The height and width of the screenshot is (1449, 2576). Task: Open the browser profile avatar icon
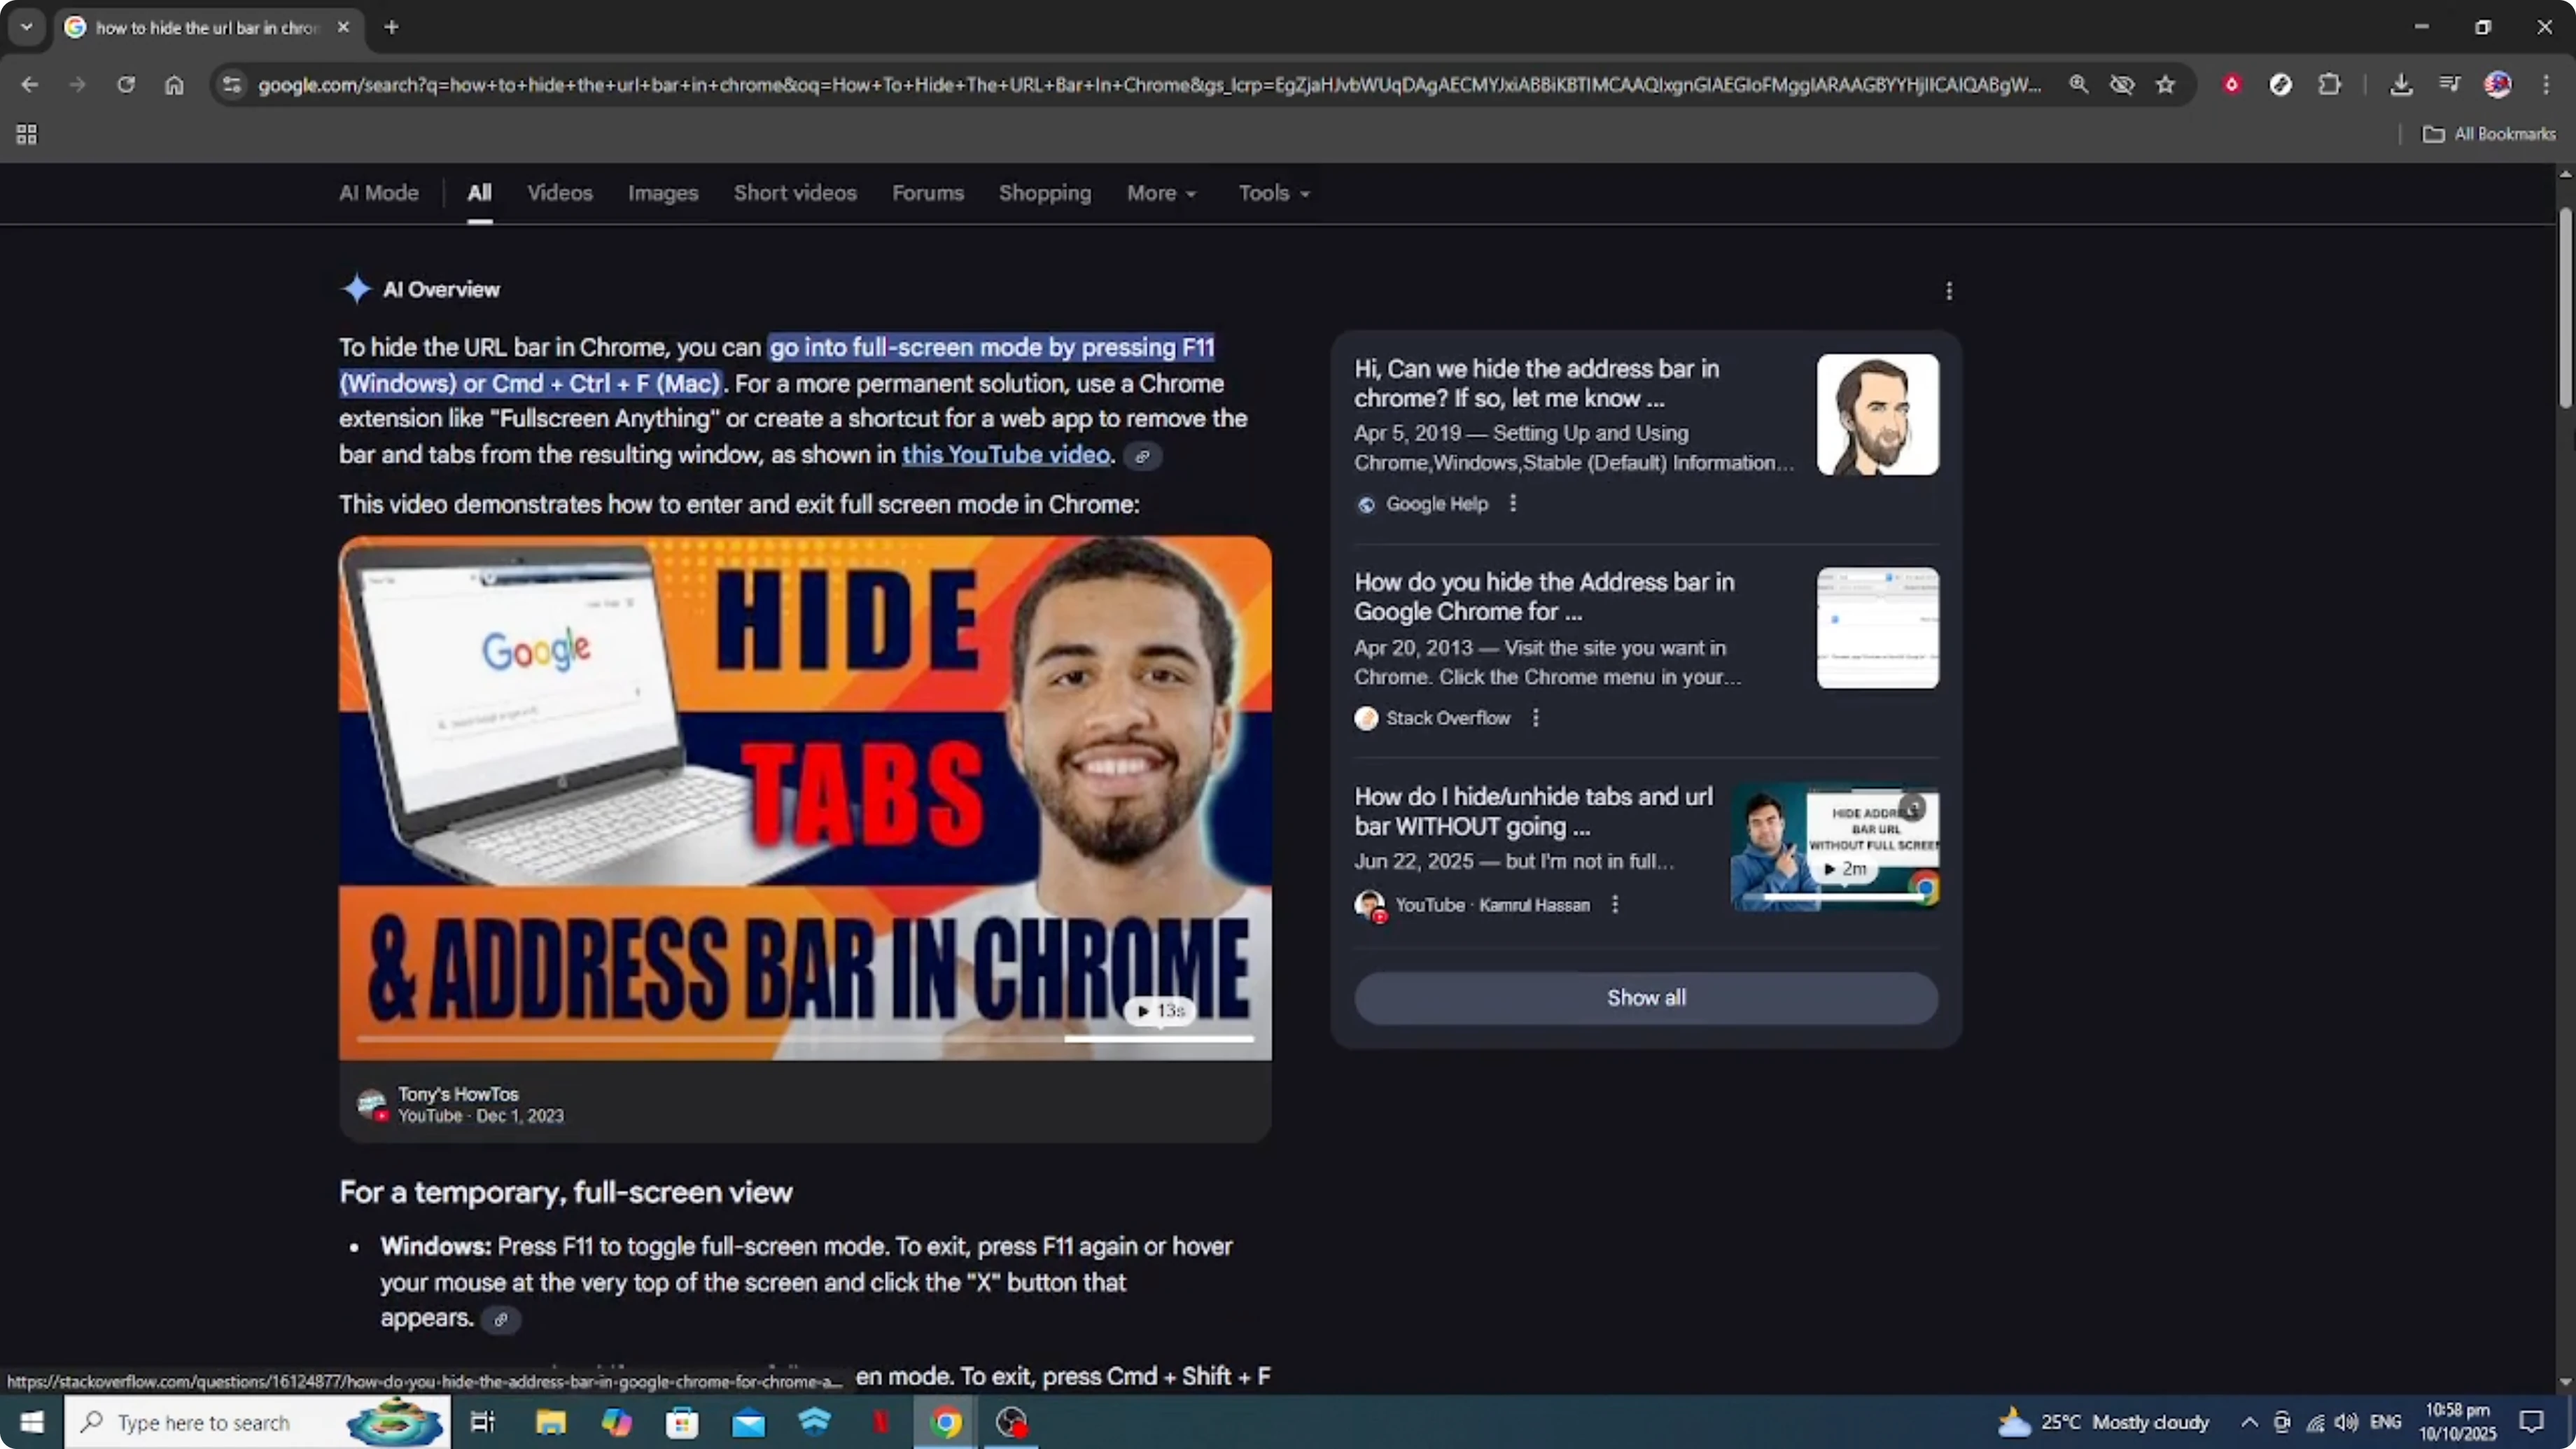tap(2497, 85)
